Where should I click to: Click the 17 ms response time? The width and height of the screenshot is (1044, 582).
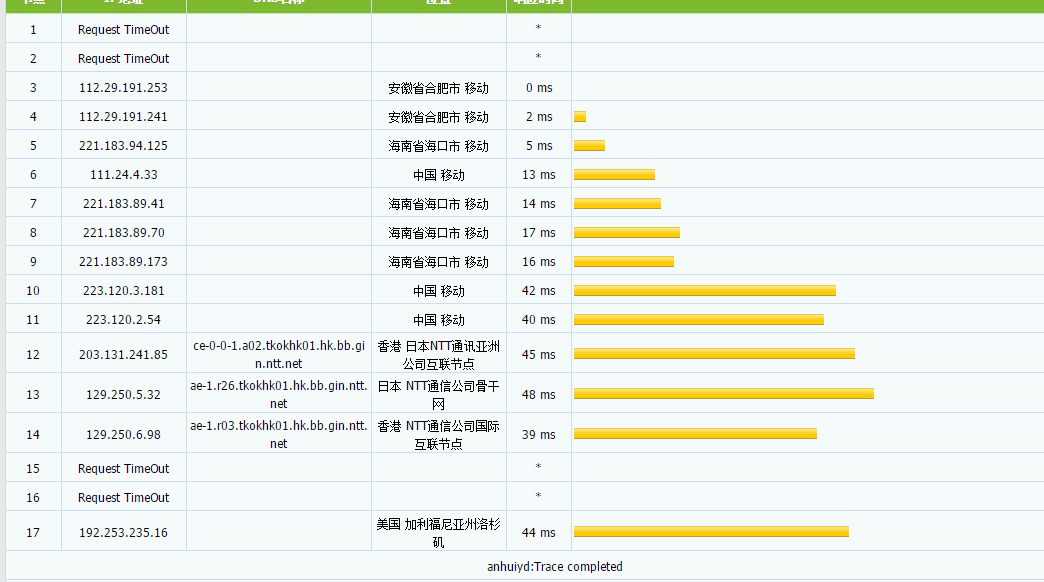click(539, 233)
